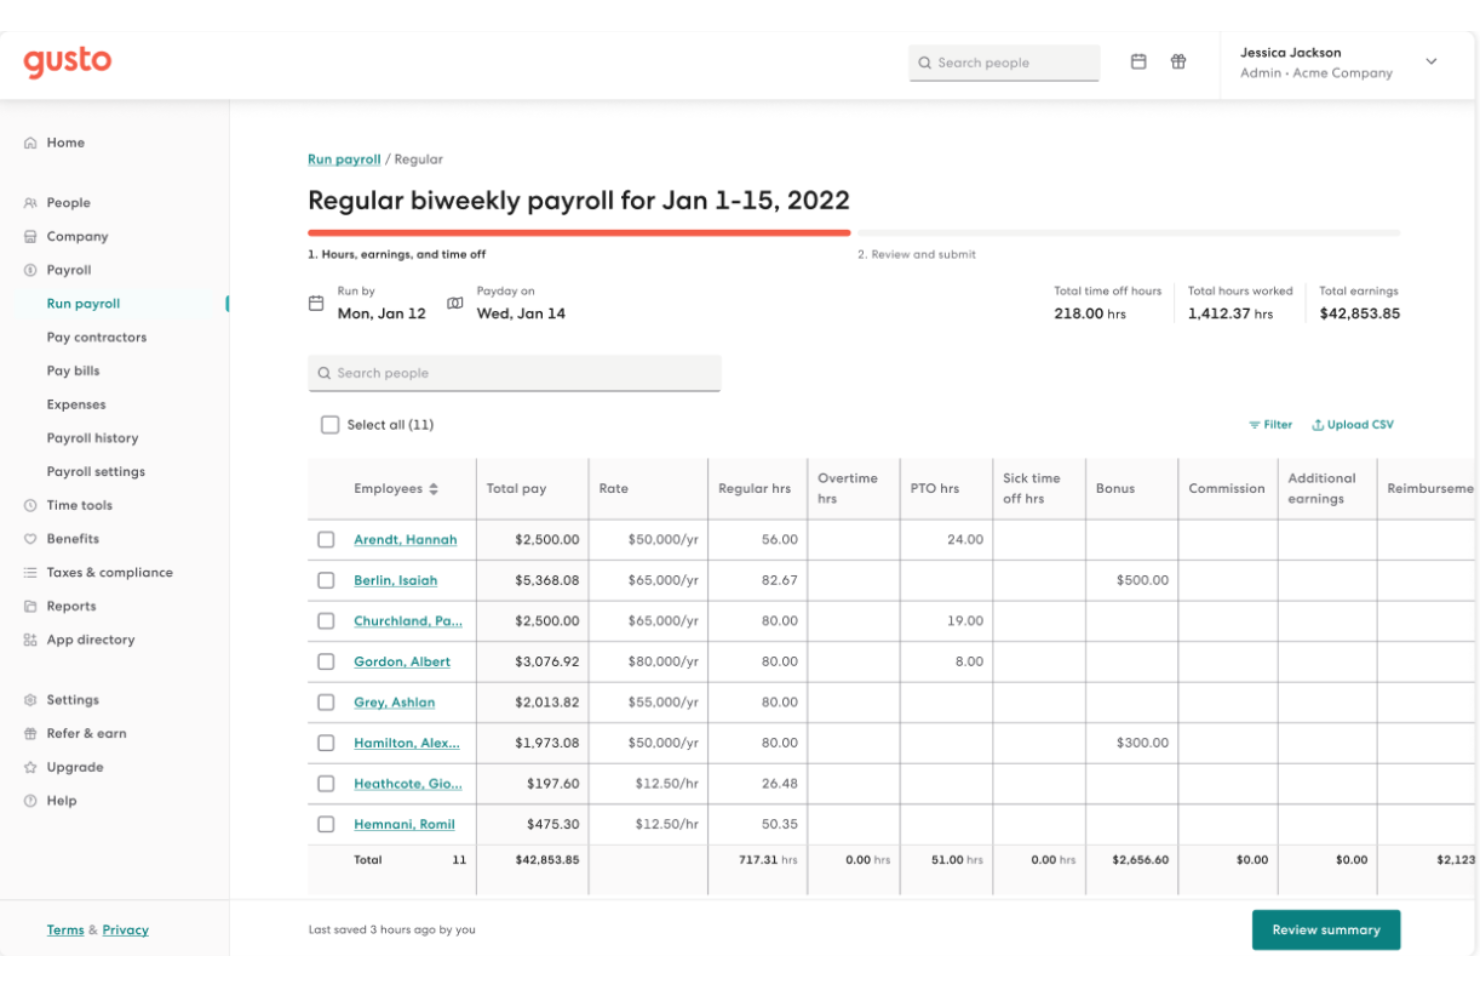1480x987 pixels.
Task: Click the gift icon near the profile
Action: click(x=1178, y=62)
